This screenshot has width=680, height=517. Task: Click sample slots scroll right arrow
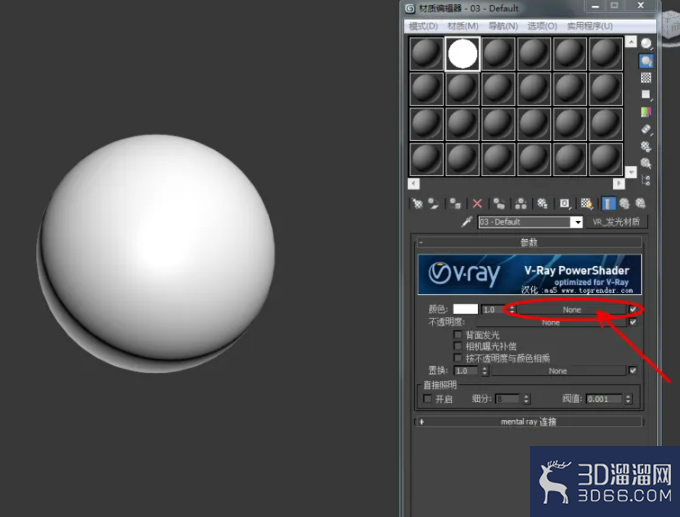pyautogui.click(x=619, y=184)
